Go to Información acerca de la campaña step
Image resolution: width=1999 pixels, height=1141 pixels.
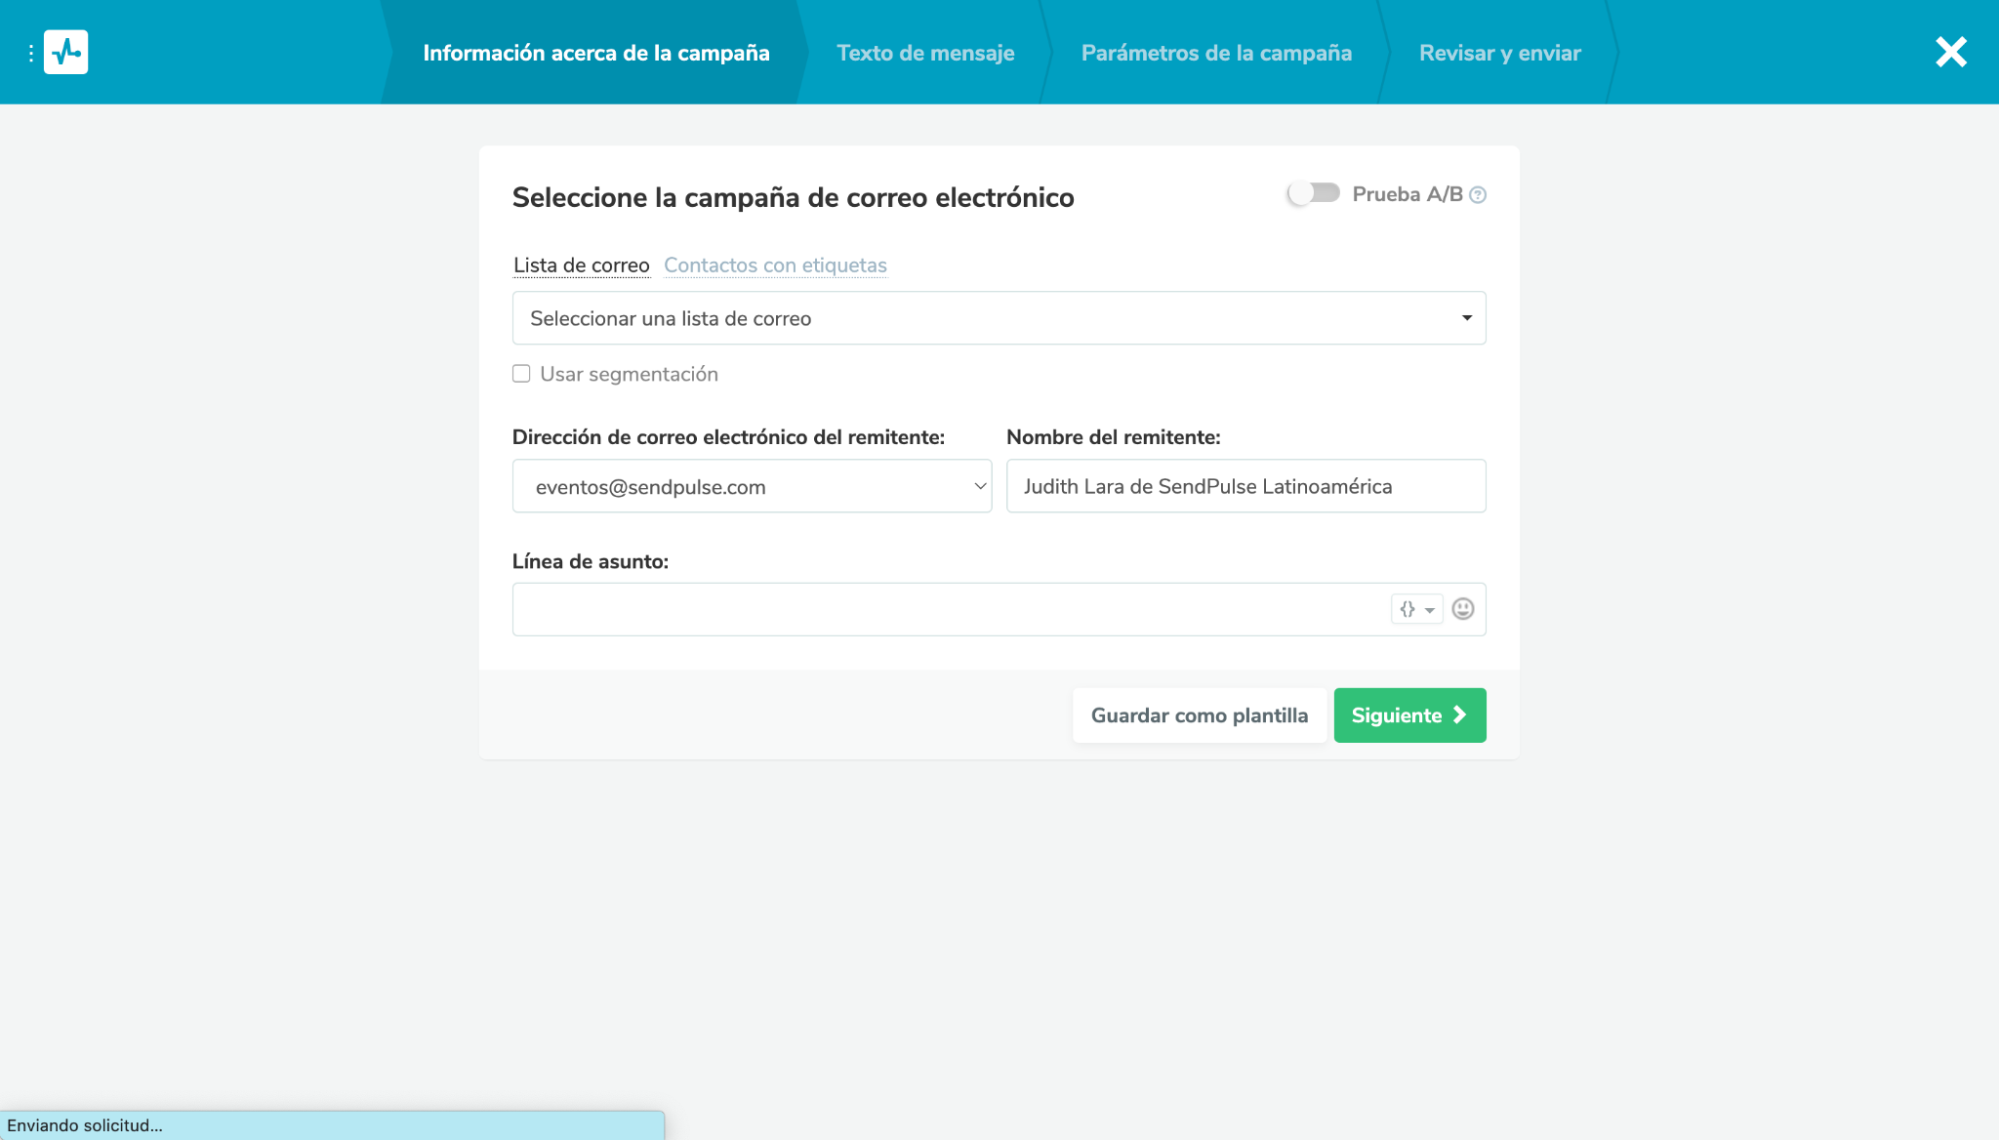point(596,53)
